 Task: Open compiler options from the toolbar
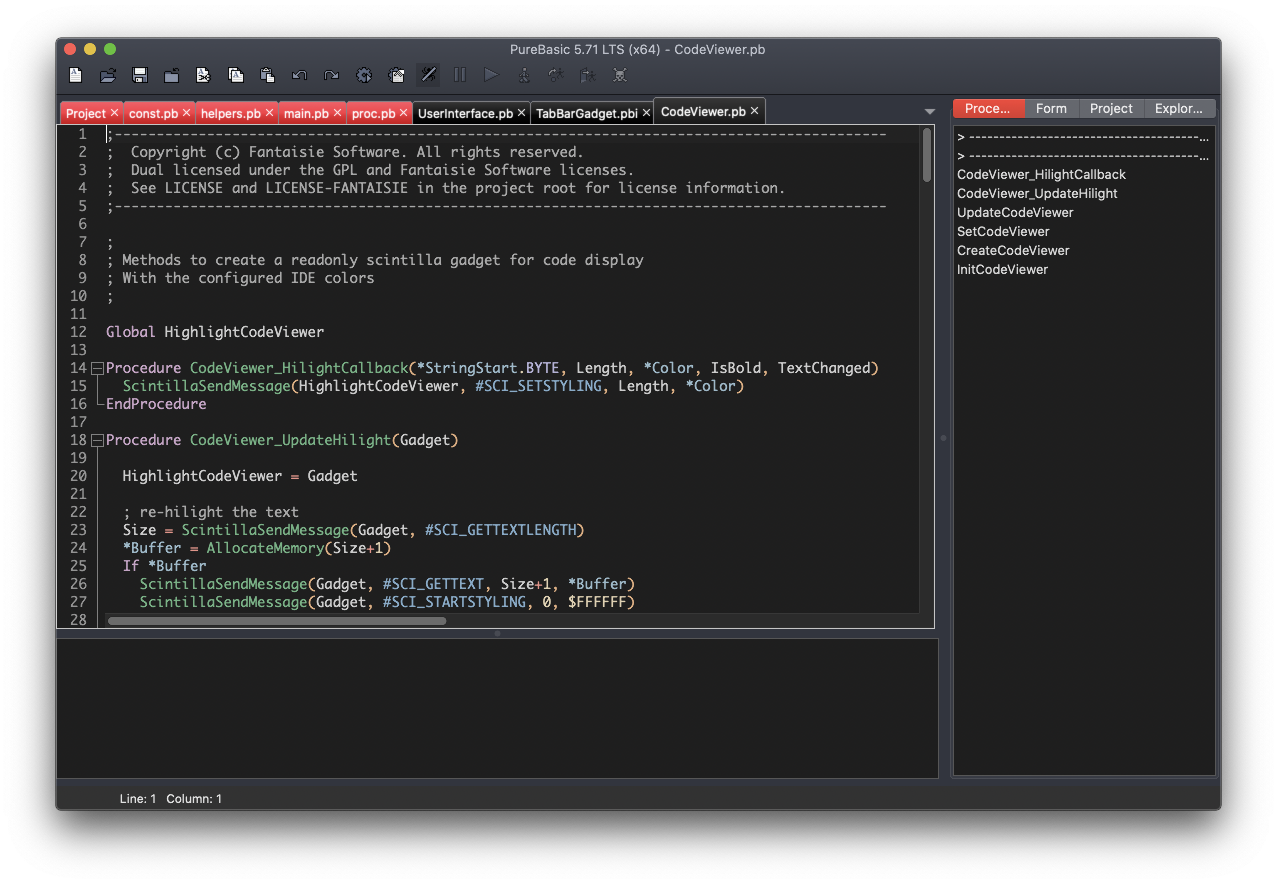click(x=396, y=75)
